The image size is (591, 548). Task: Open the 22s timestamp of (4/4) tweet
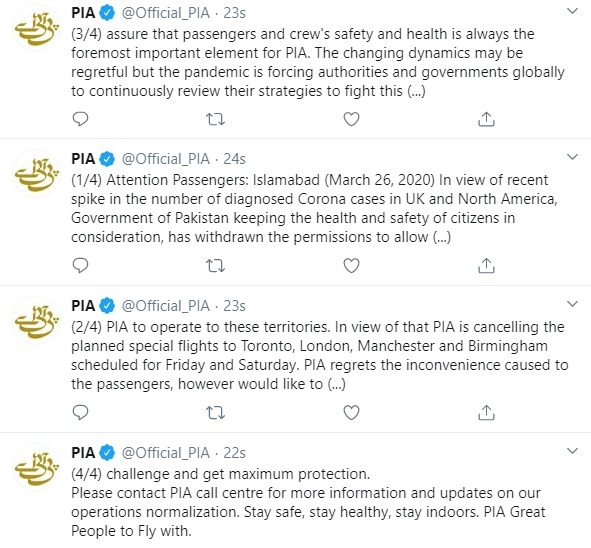[234, 453]
